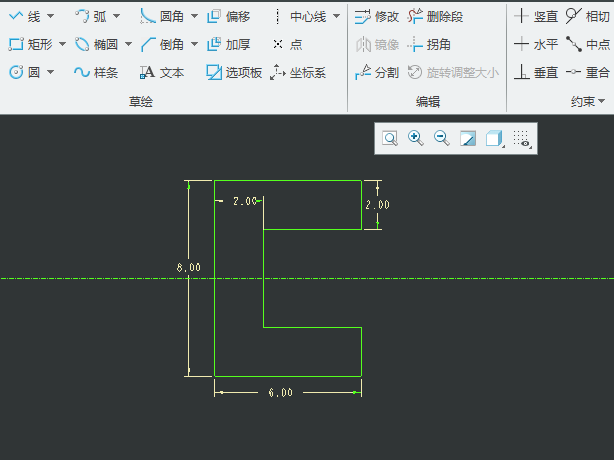Select the 线 (Line) tool
This screenshot has height=460, width=614.
coord(24,16)
